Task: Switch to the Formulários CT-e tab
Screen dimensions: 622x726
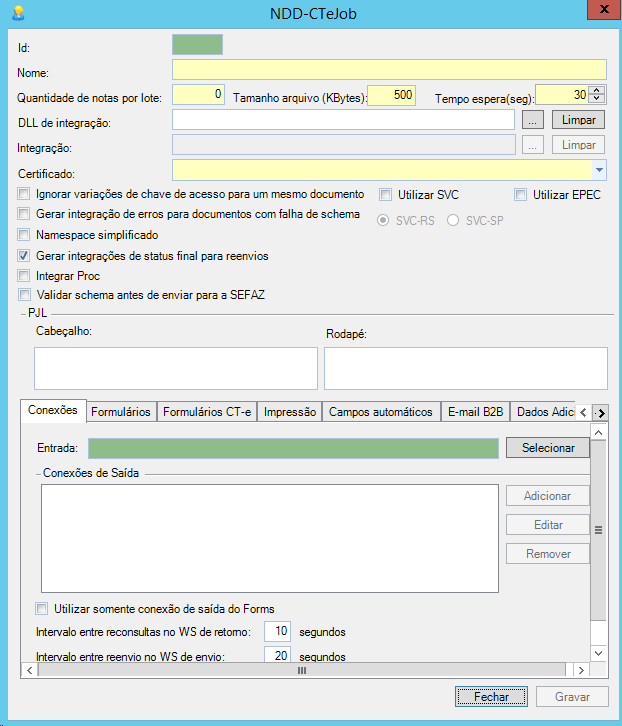Action: click(x=207, y=412)
